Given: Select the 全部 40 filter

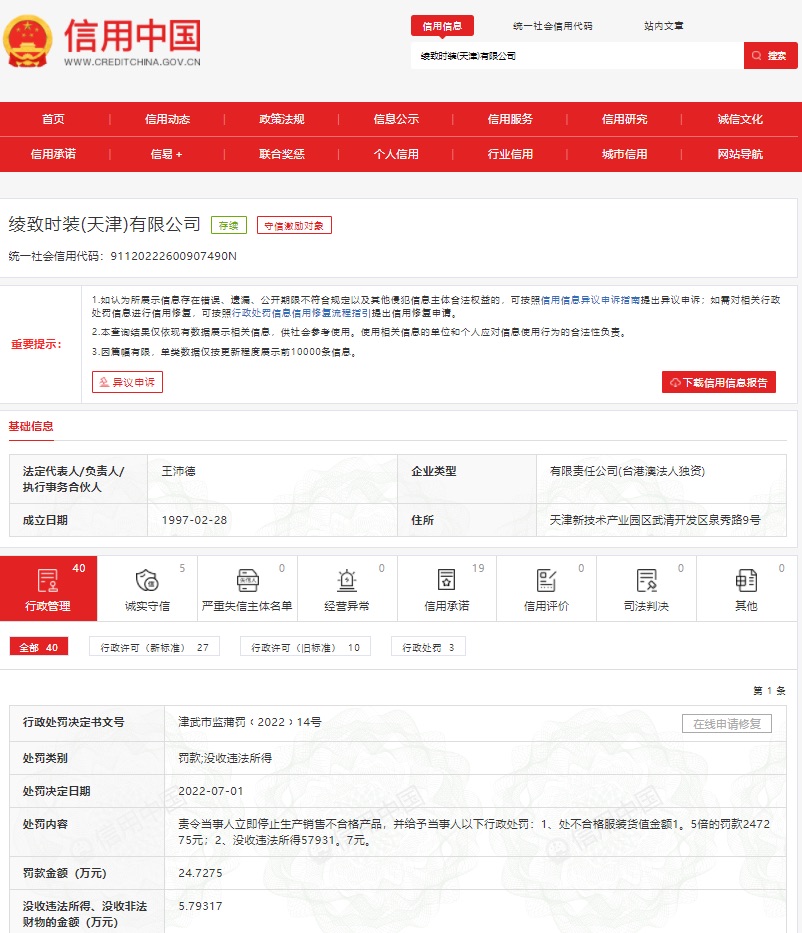Looking at the screenshot, I should (39, 647).
